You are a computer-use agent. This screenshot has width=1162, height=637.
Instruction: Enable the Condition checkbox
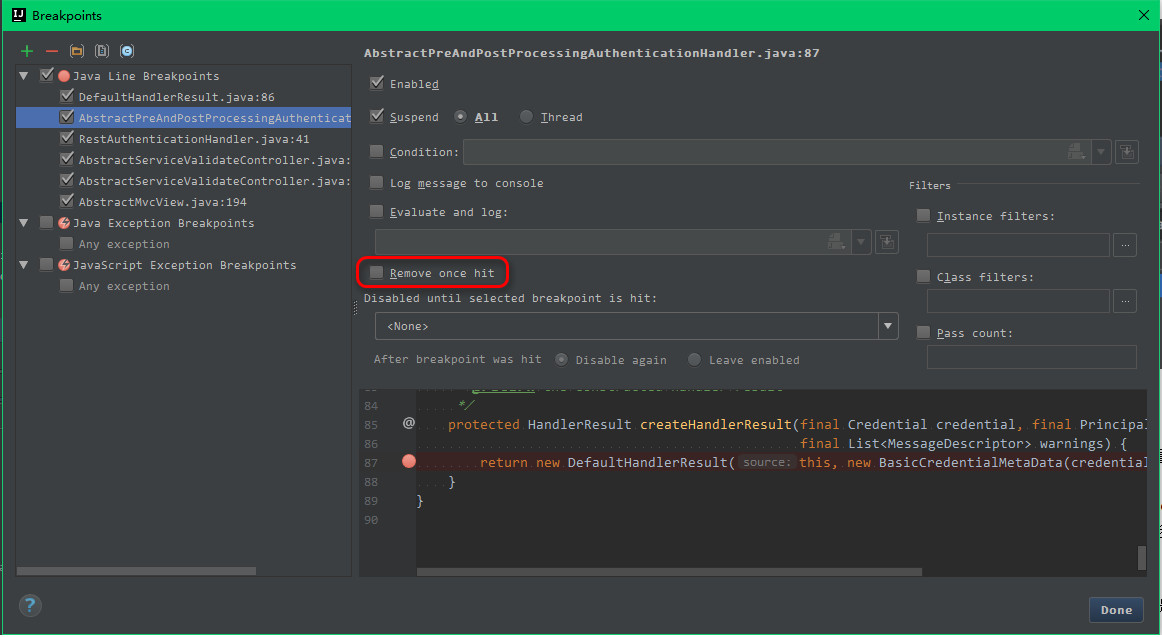376,151
